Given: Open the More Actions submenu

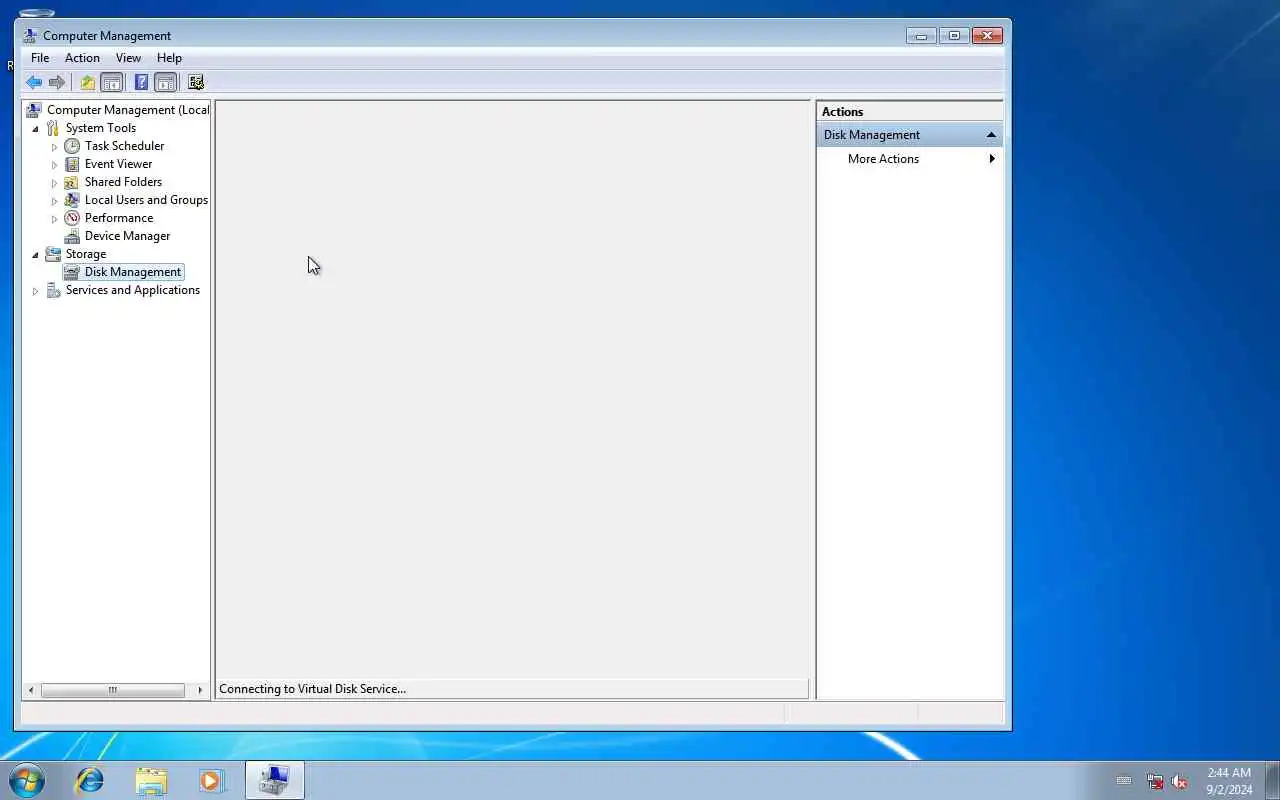Looking at the screenshot, I should [910, 159].
